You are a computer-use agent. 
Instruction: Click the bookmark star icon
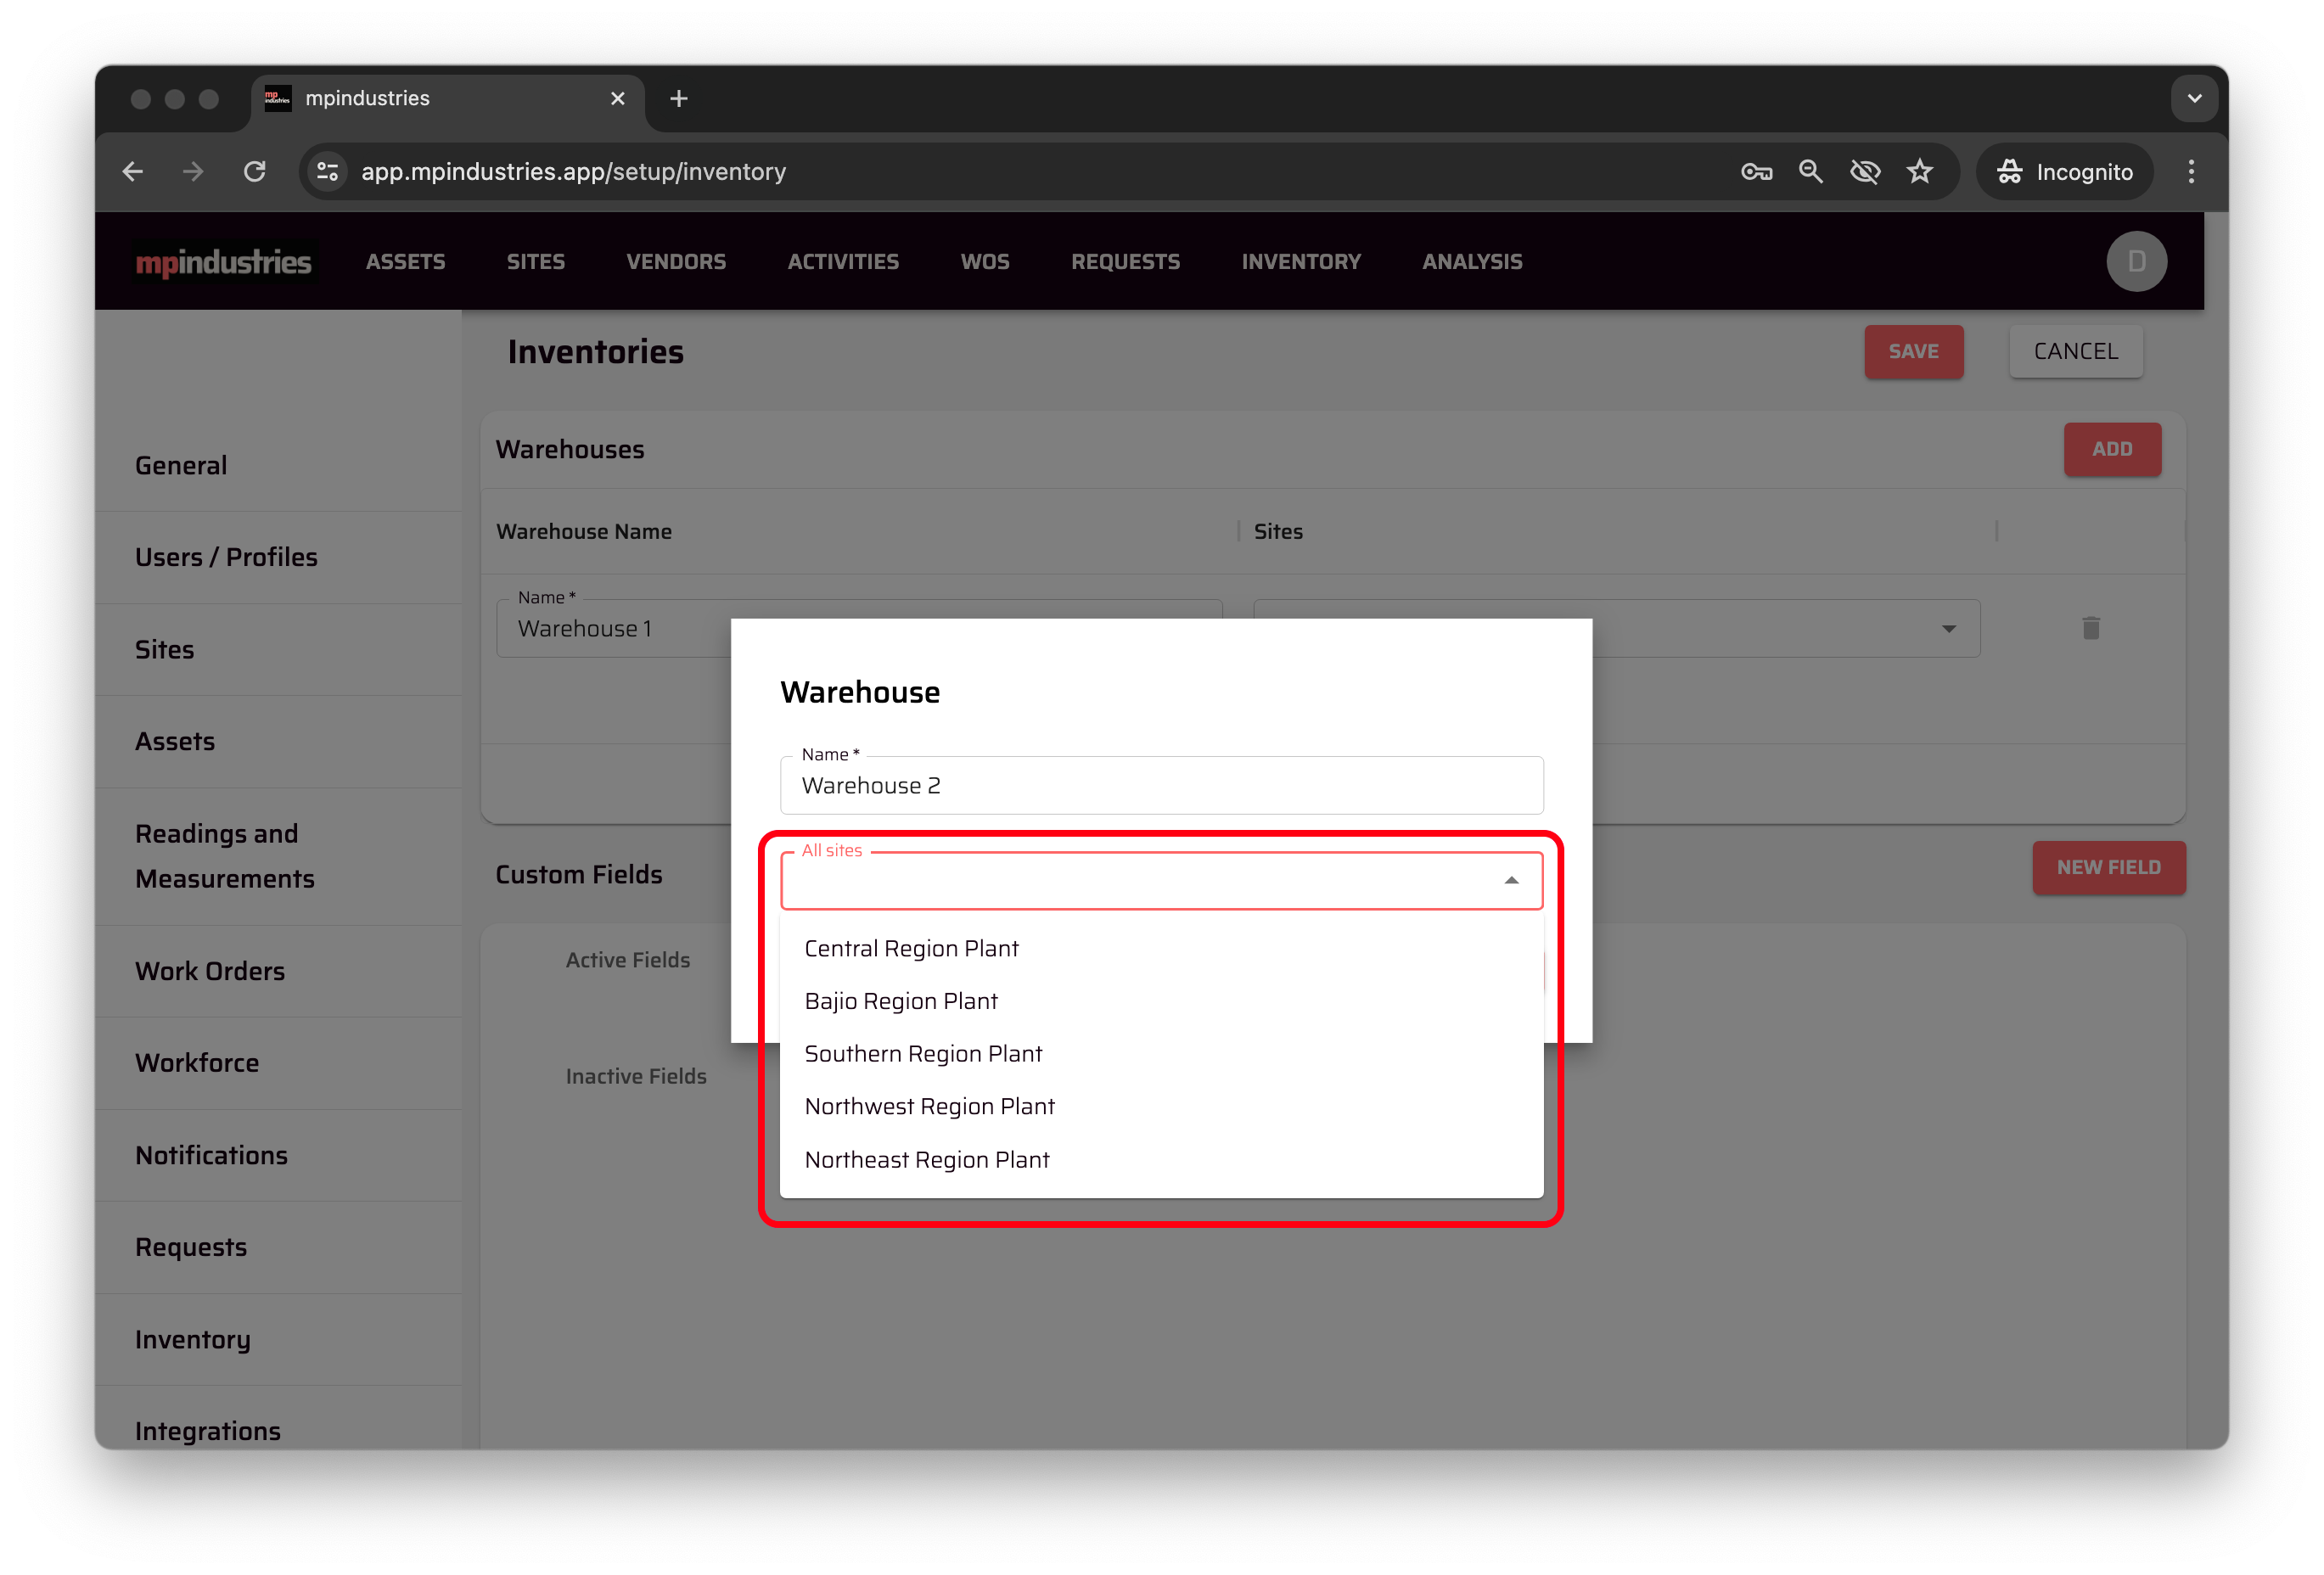pos(1920,172)
